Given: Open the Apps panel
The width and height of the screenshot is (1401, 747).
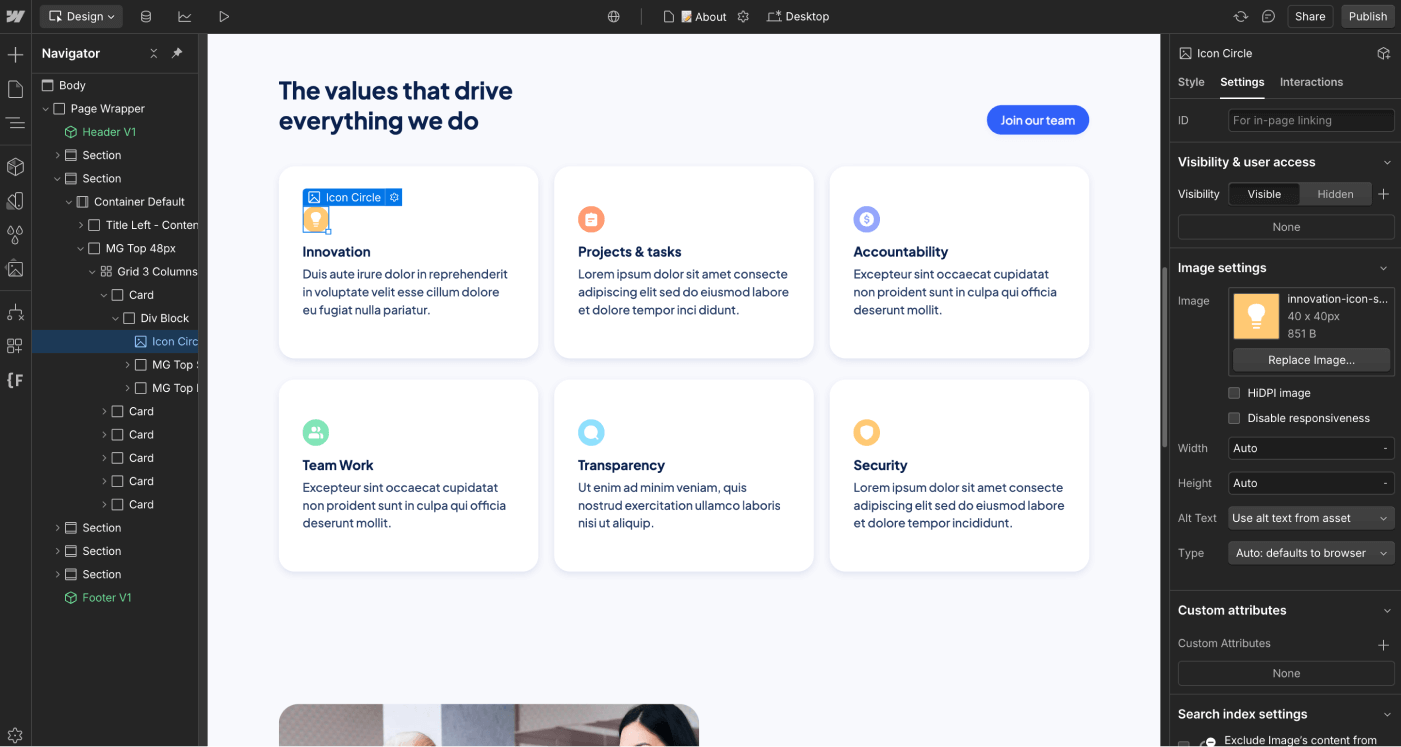Looking at the screenshot, I should (x=15, y=345).
